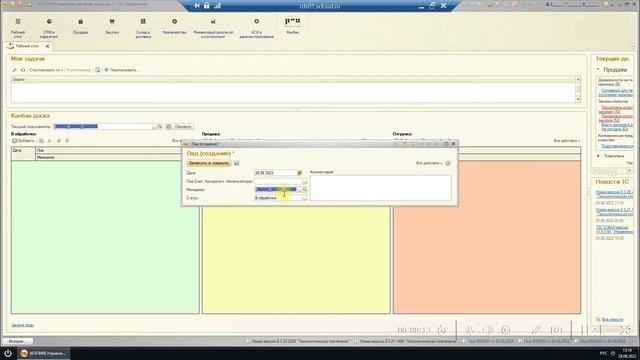This screenshot has width=640, height=360.
Task: Click copy icon in В обработке toolbar
Action: point(41,141)
